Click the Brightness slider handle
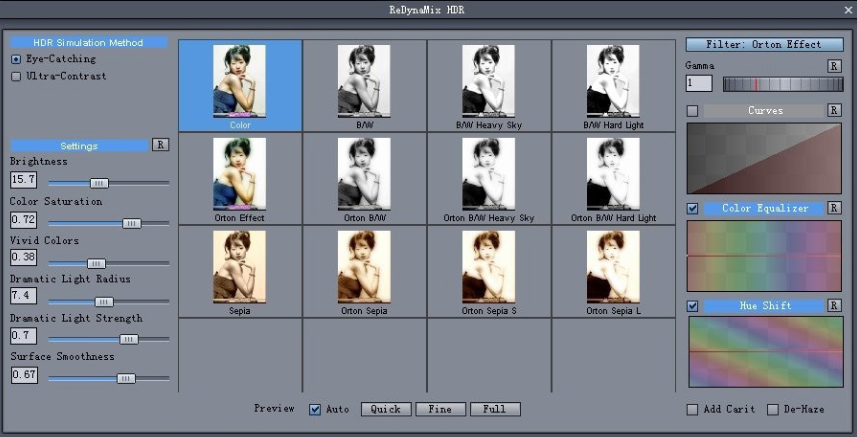857x437 pixels. point(99,184)
